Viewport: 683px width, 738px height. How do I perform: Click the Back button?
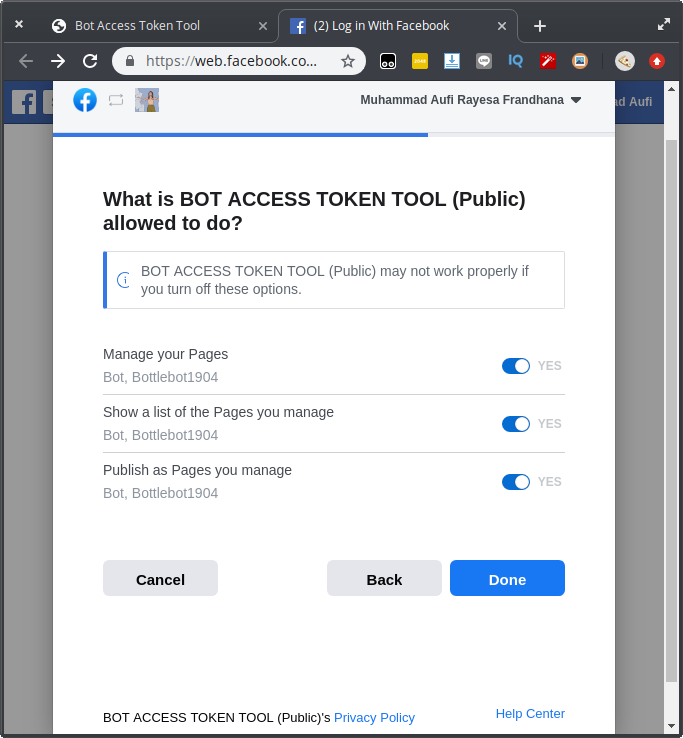[x=384, y=578]
